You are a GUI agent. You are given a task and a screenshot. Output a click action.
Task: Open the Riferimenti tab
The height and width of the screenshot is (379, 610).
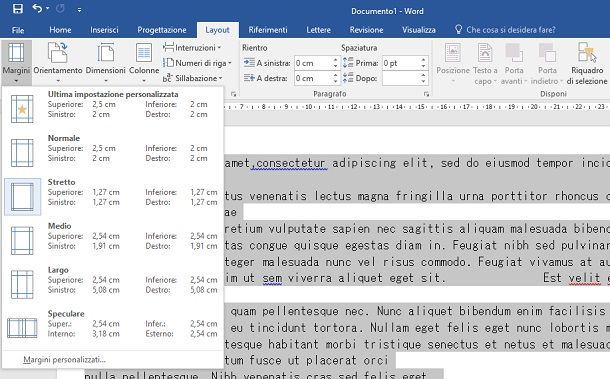[268, 30]
